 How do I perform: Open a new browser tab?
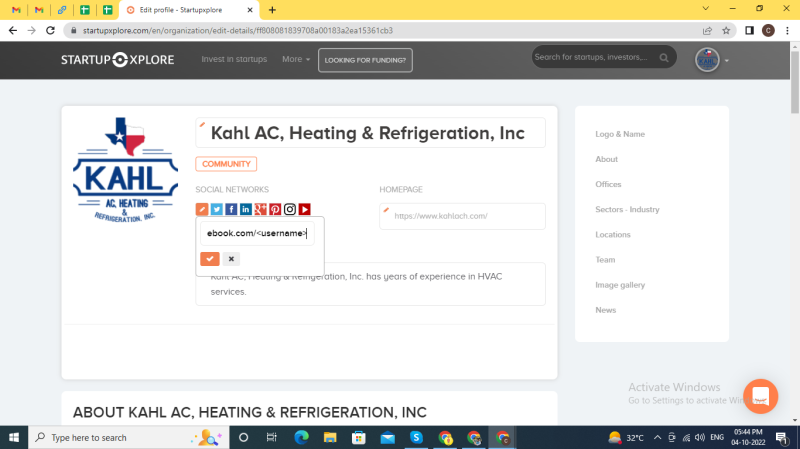point(272,10)
